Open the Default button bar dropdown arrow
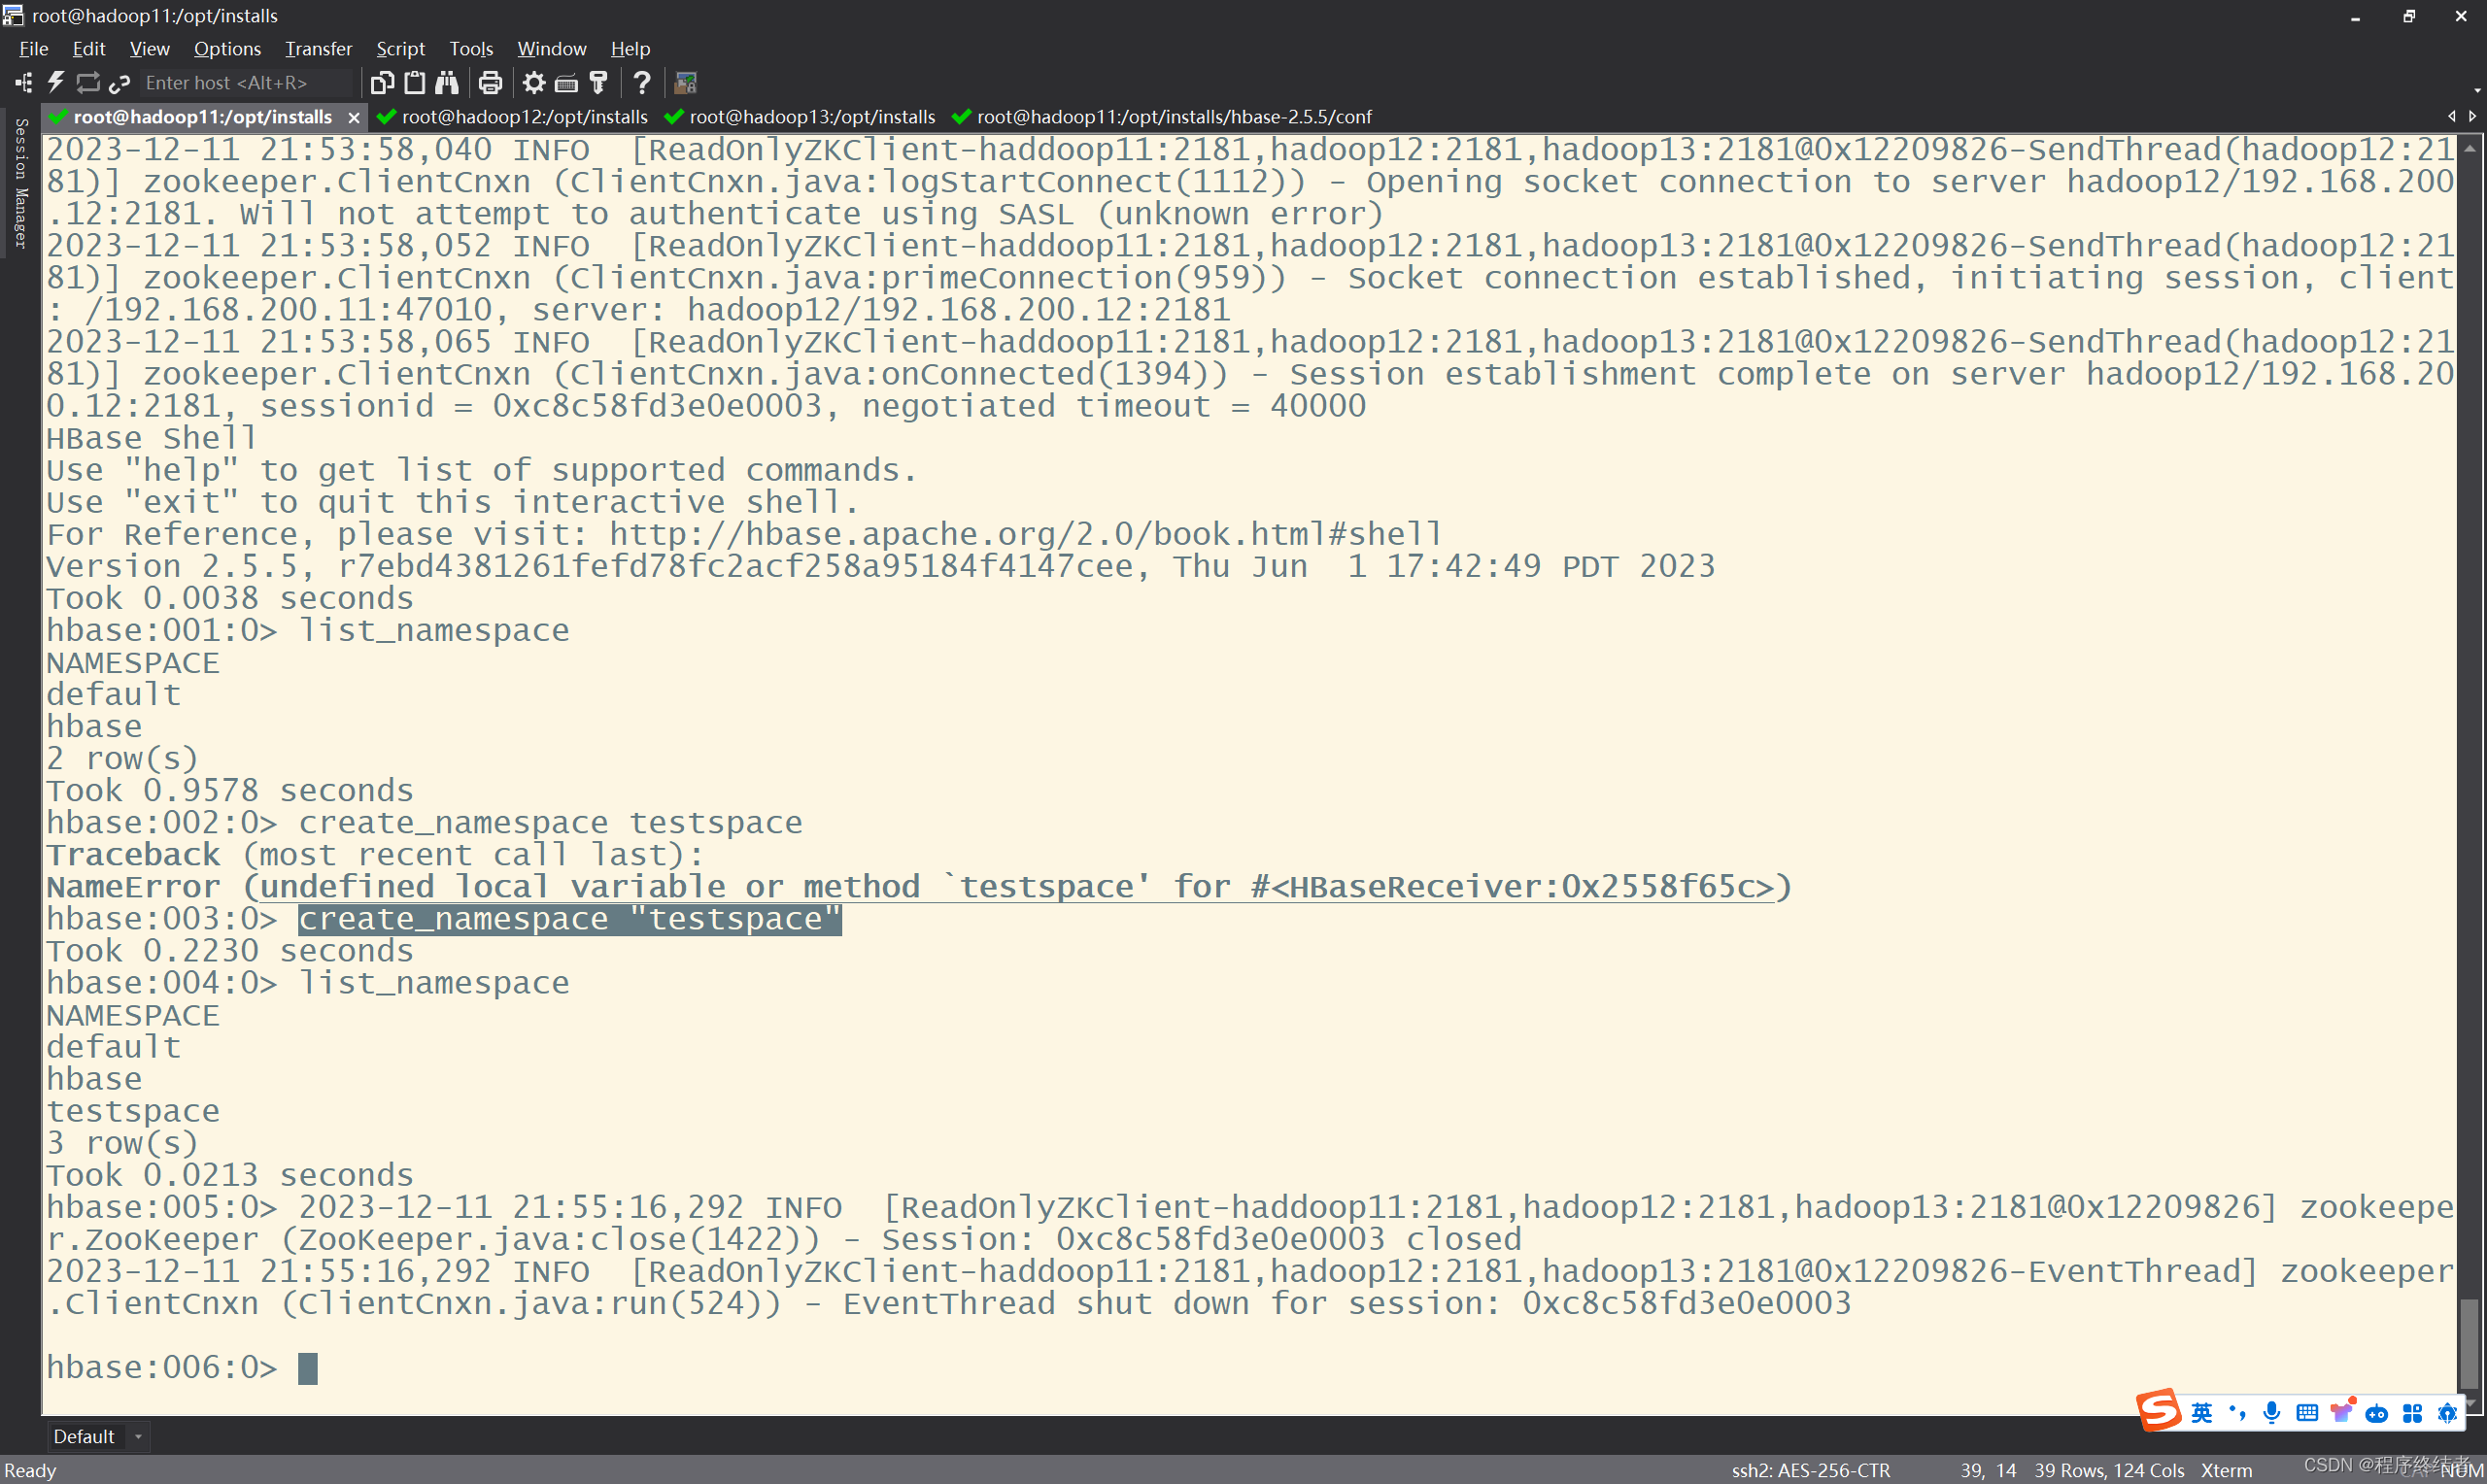This screenshot has width=2487, height=1484. (138, 1437)
